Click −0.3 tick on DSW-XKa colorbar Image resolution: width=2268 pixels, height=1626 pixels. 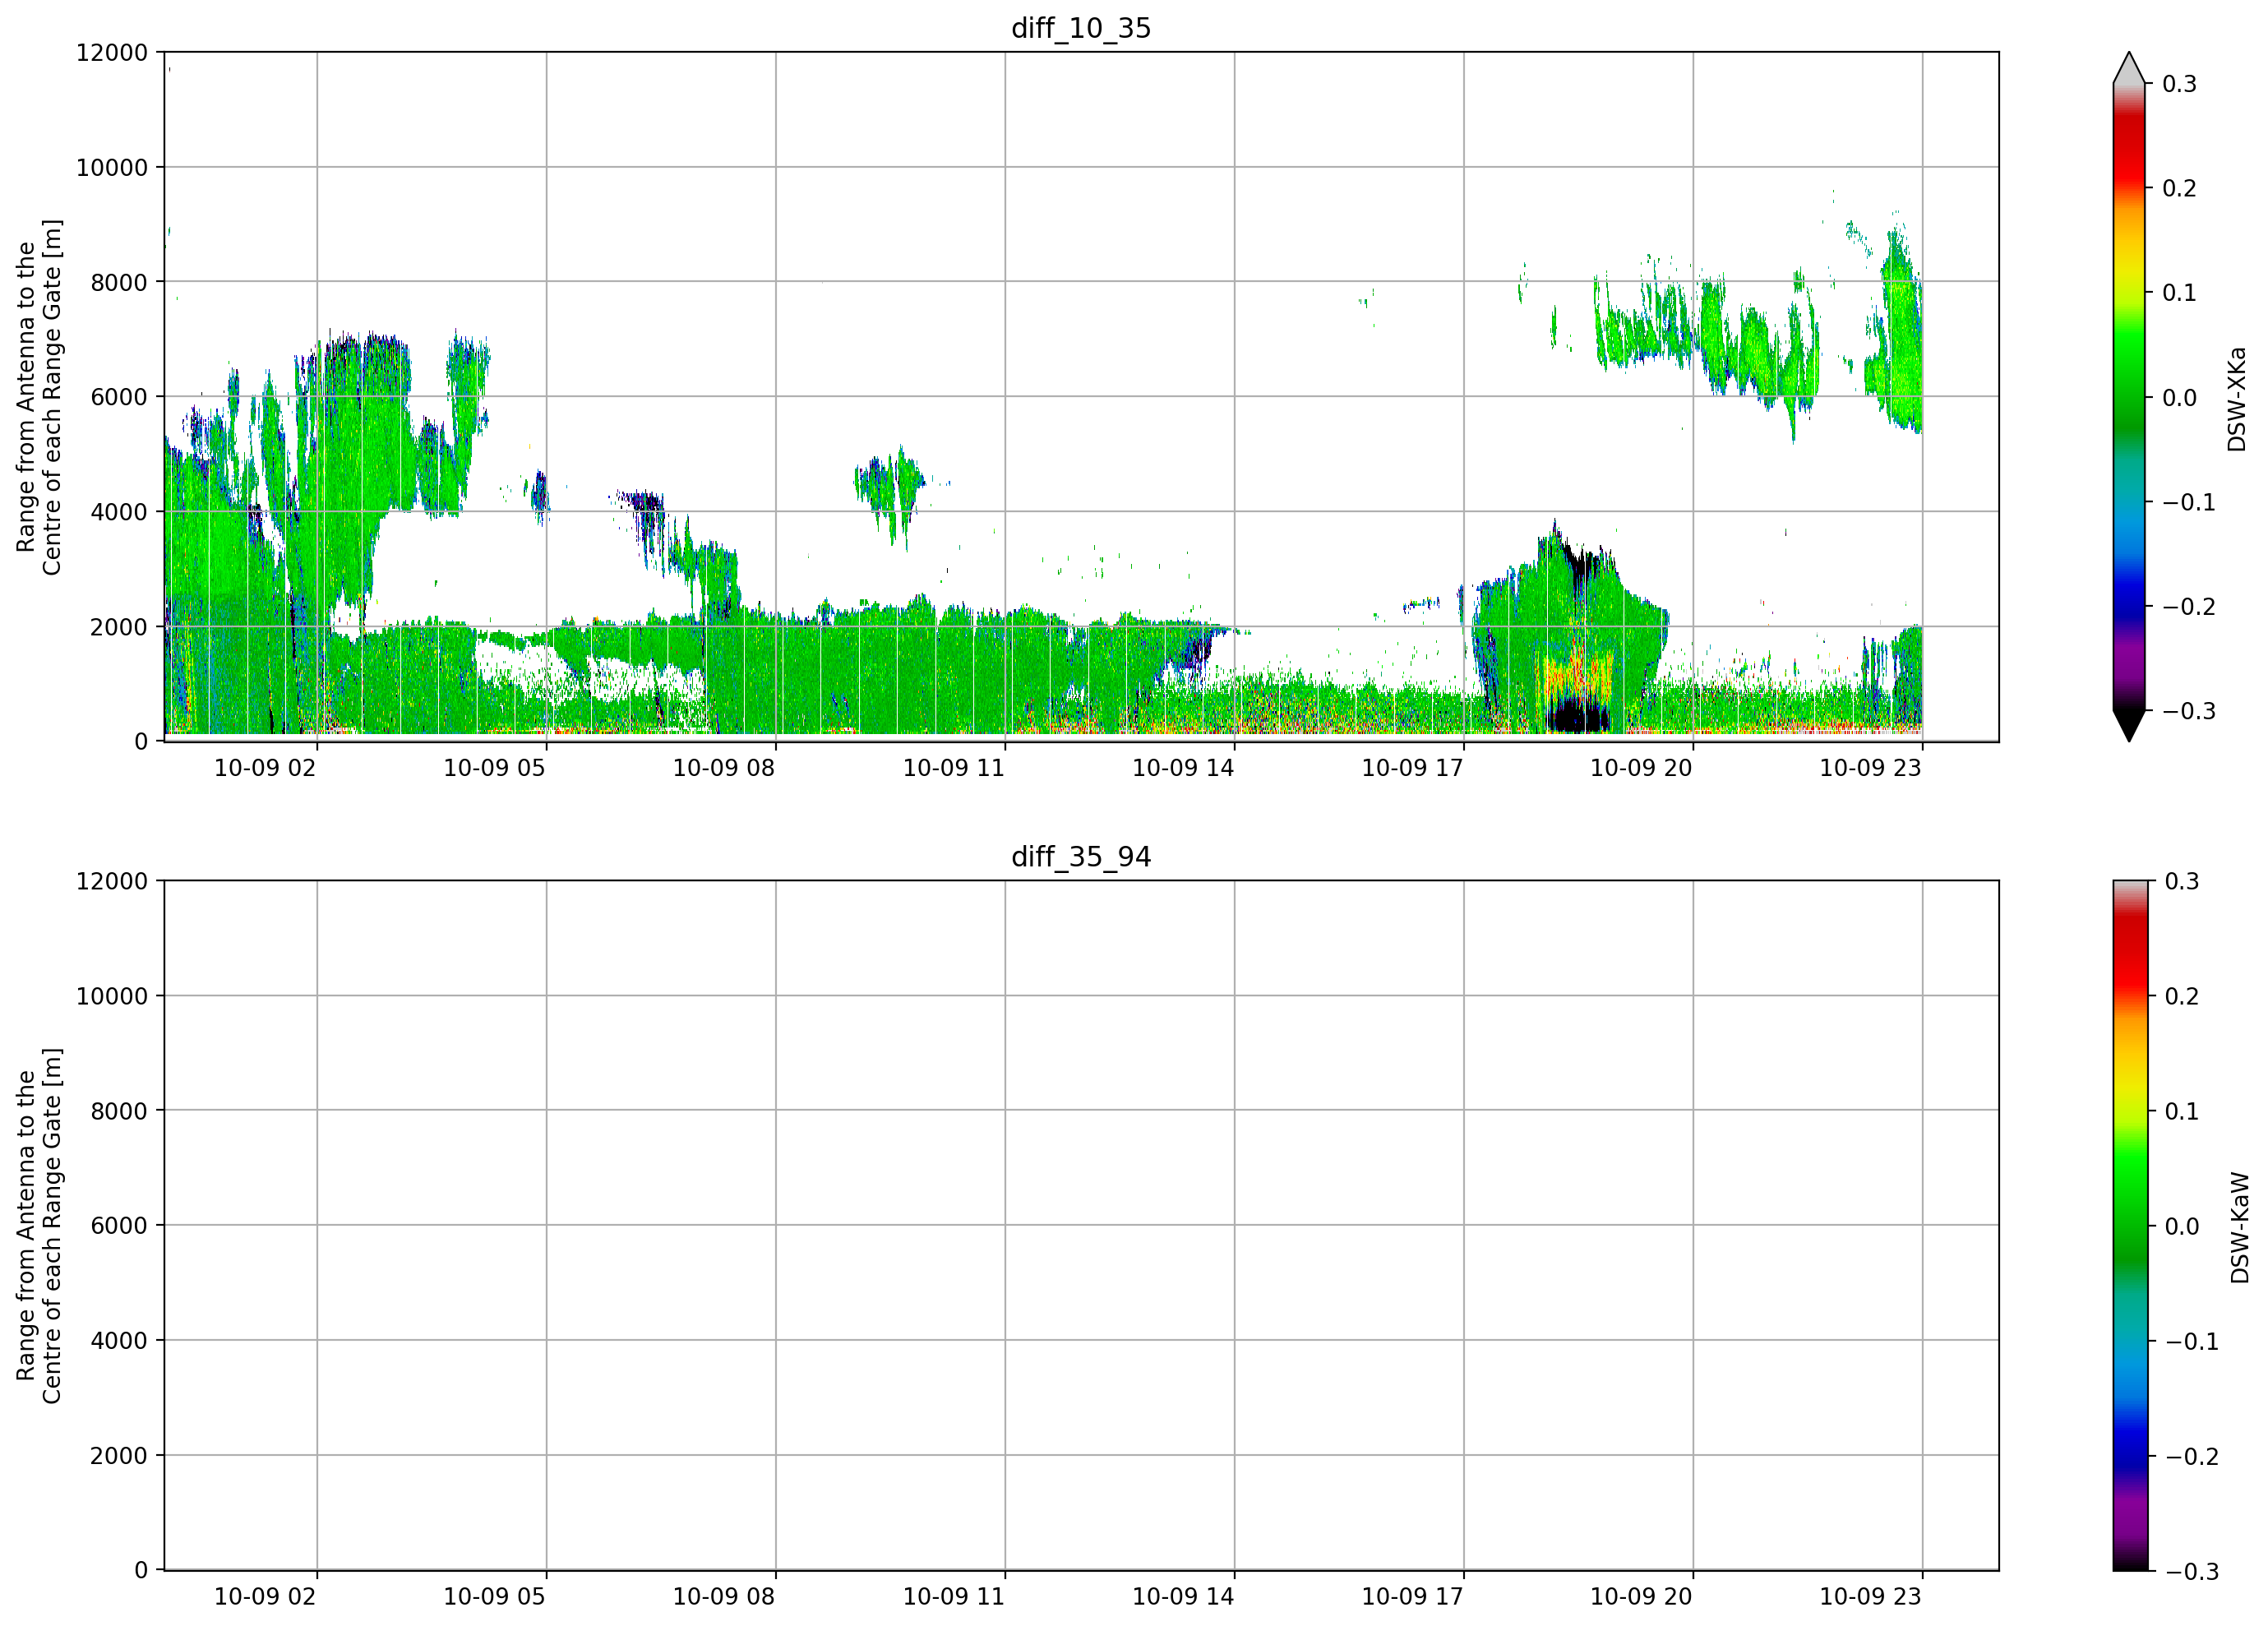pos(2189,711)
